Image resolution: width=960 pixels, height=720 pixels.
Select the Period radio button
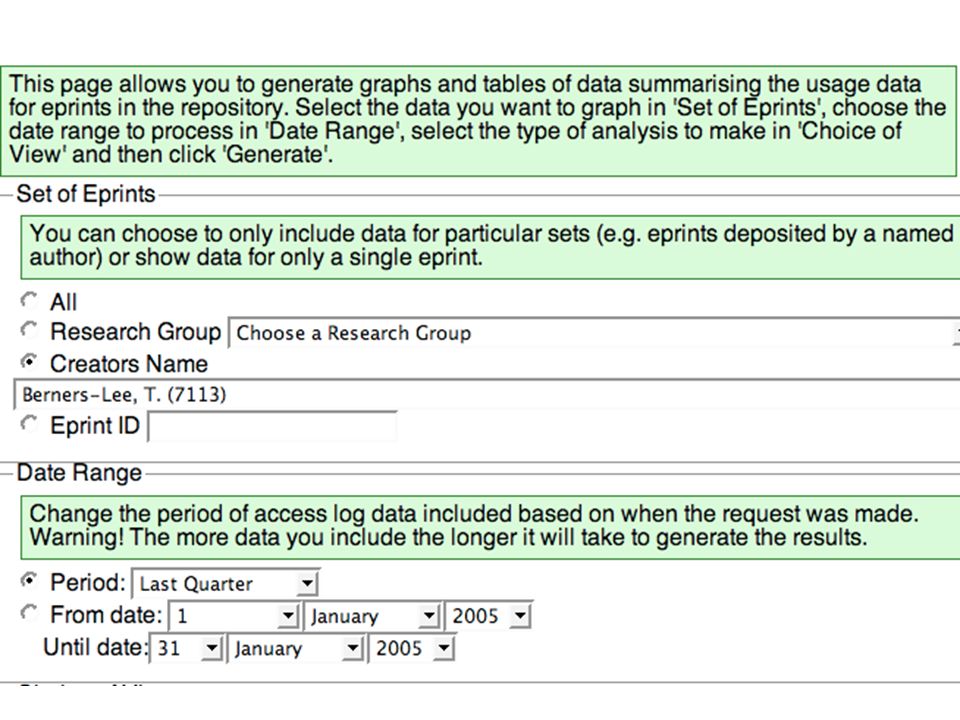pyautogui.click(x=29, y=580)
